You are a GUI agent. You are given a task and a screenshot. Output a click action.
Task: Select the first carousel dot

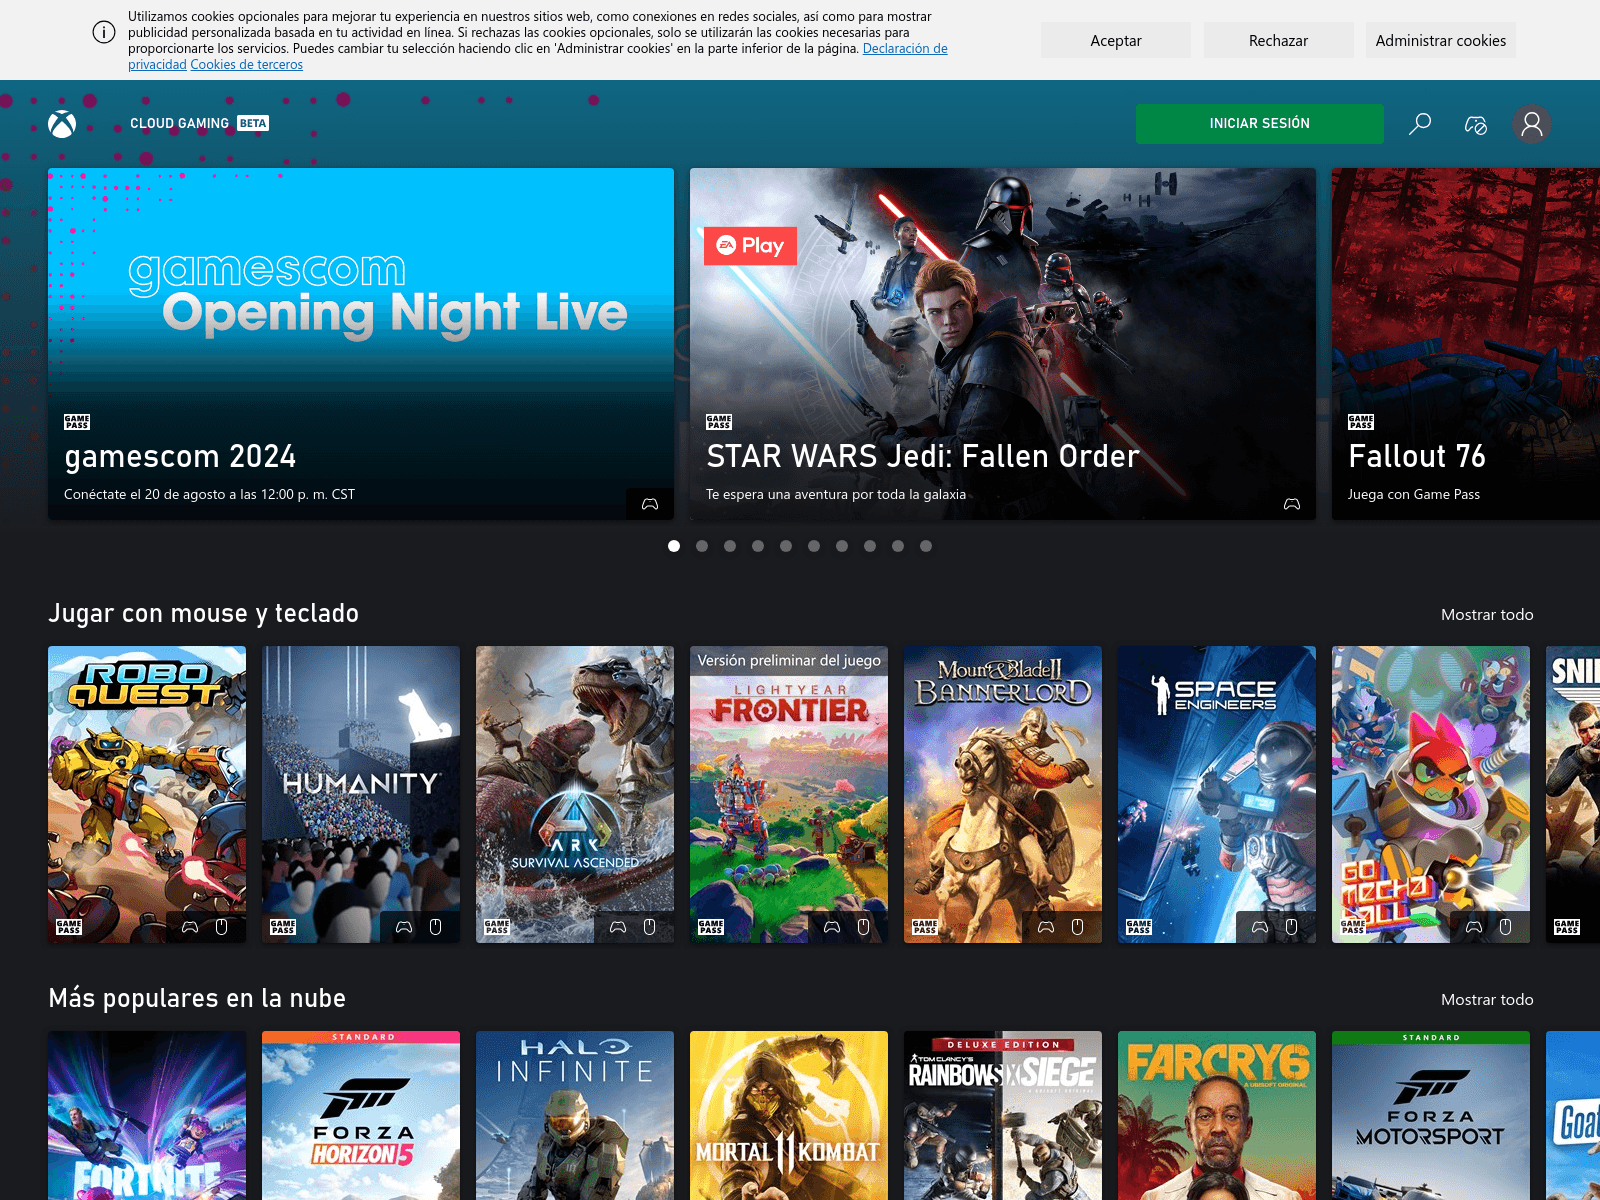tap(674, 546)
